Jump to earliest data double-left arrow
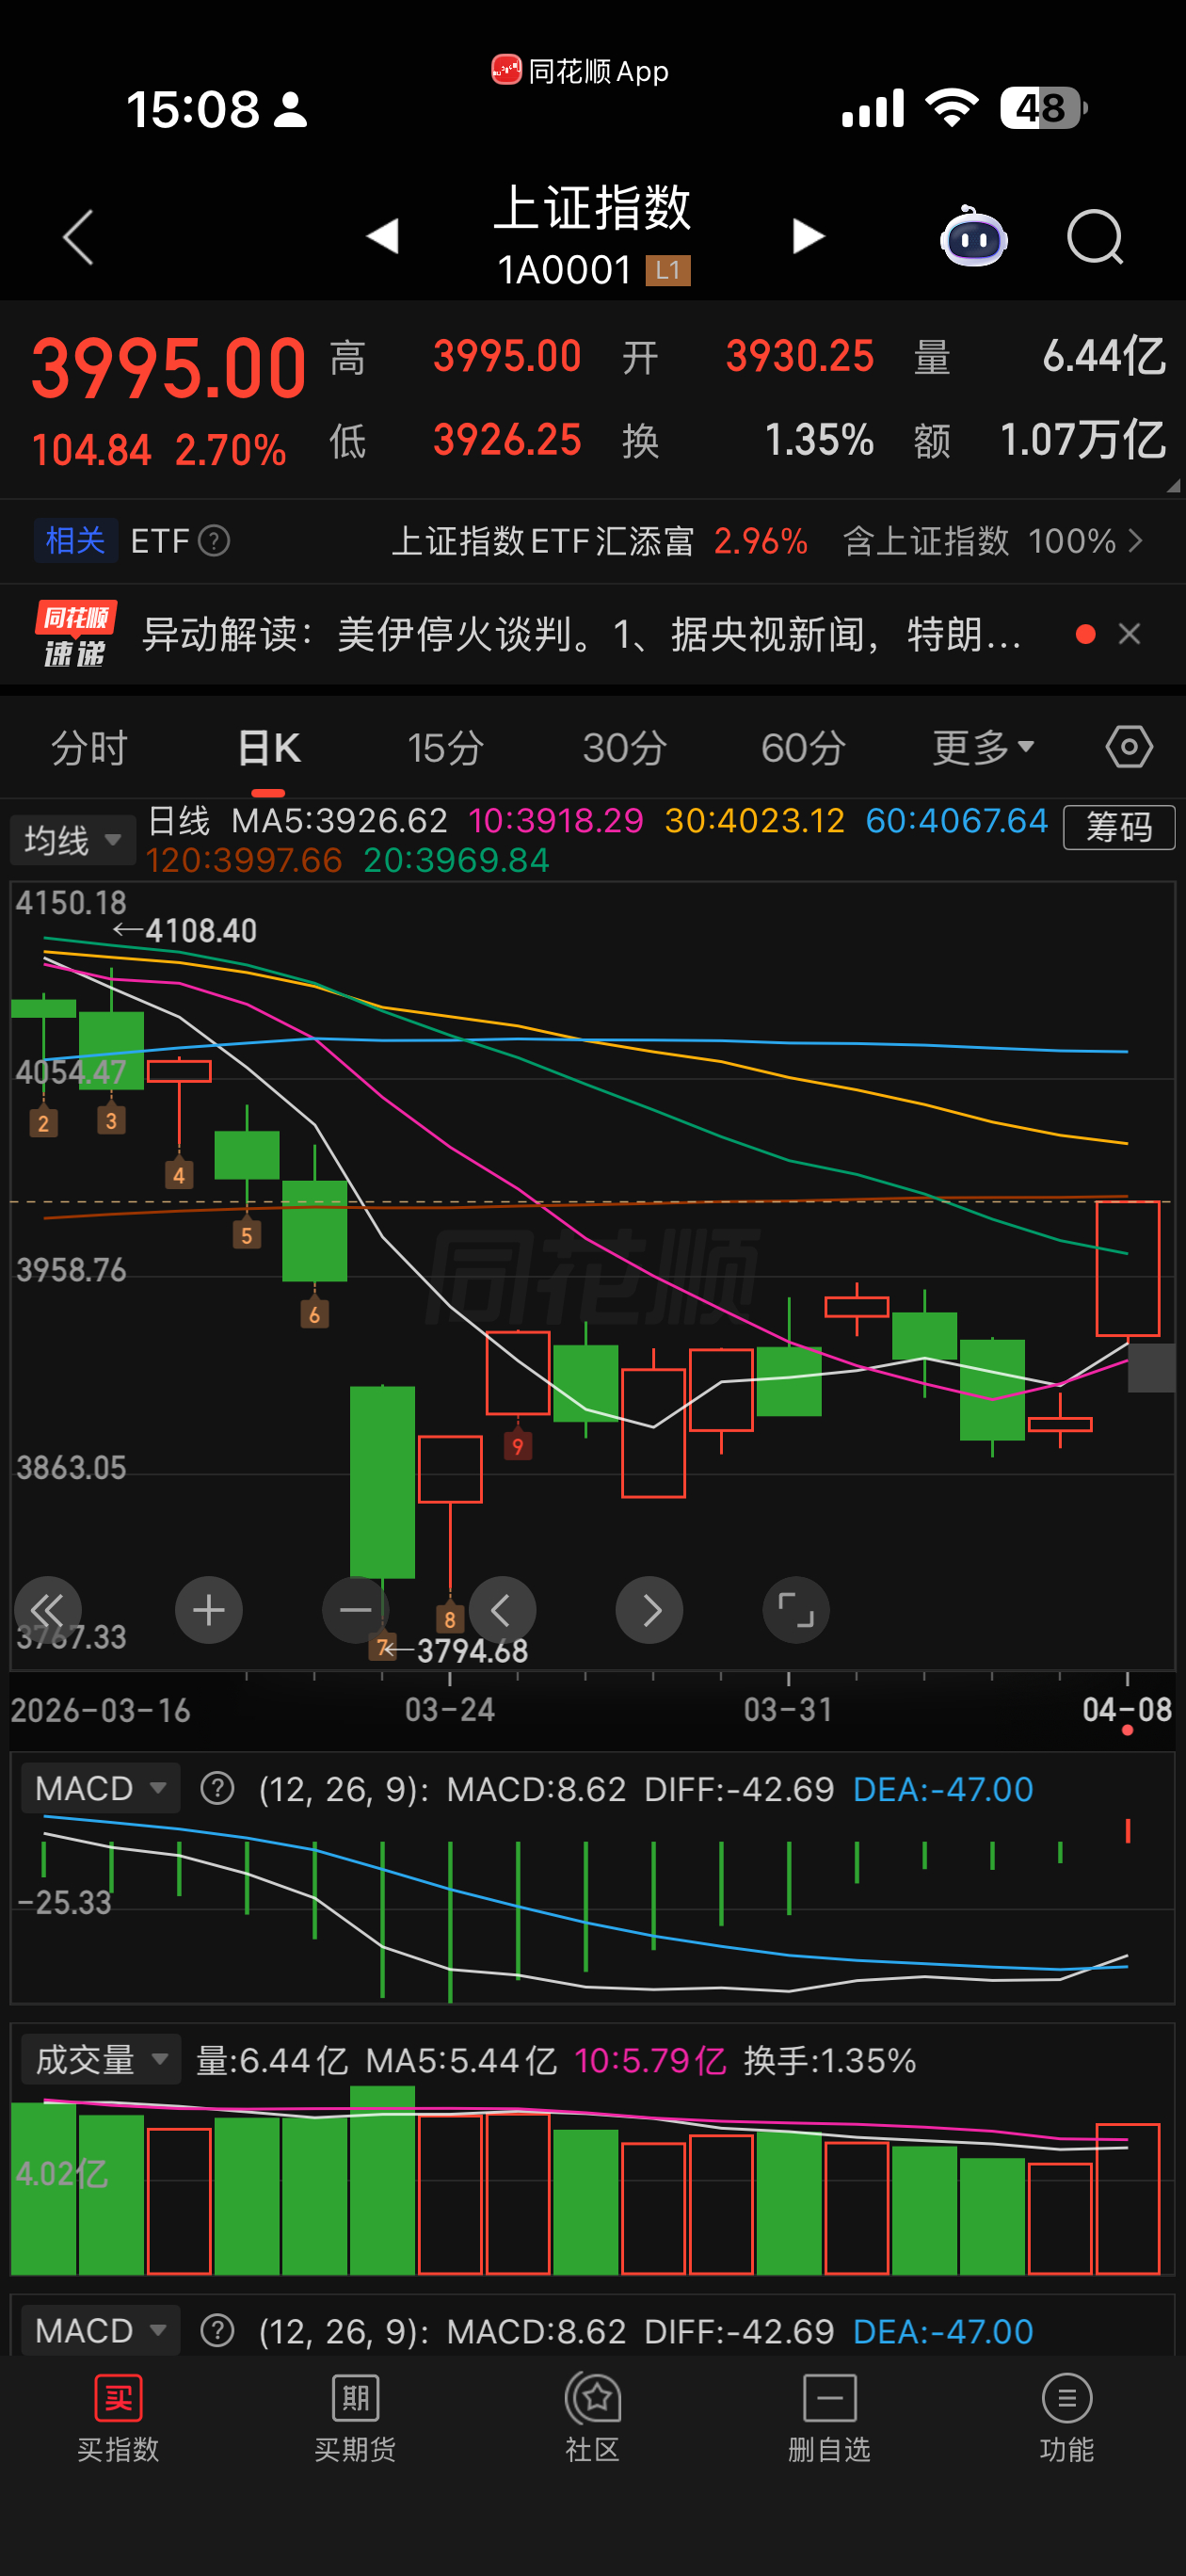The image size is (1186, 2576). click(x=47, y=1610)
